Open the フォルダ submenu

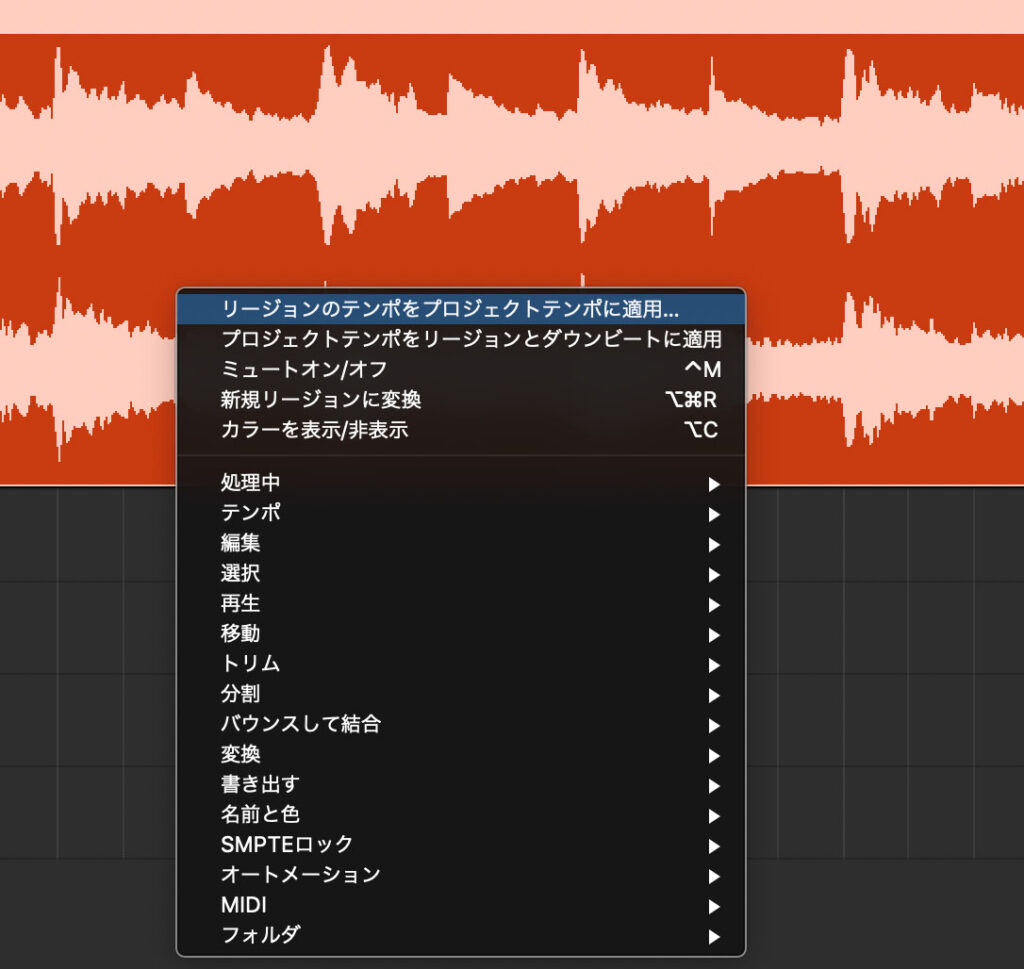[461, 935]
